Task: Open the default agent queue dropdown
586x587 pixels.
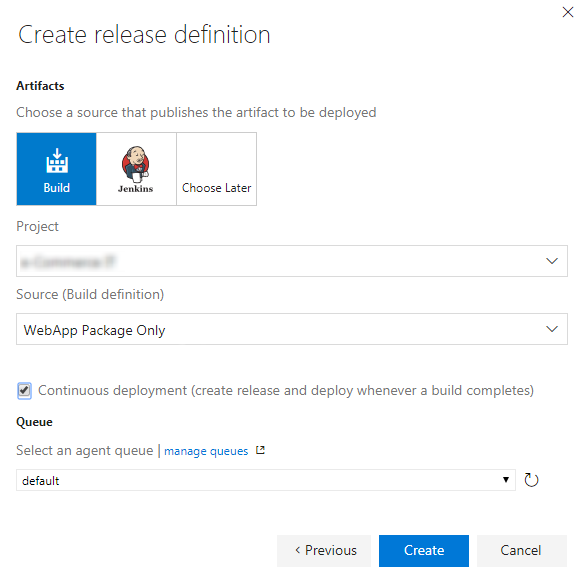Action: coord(266,480)
